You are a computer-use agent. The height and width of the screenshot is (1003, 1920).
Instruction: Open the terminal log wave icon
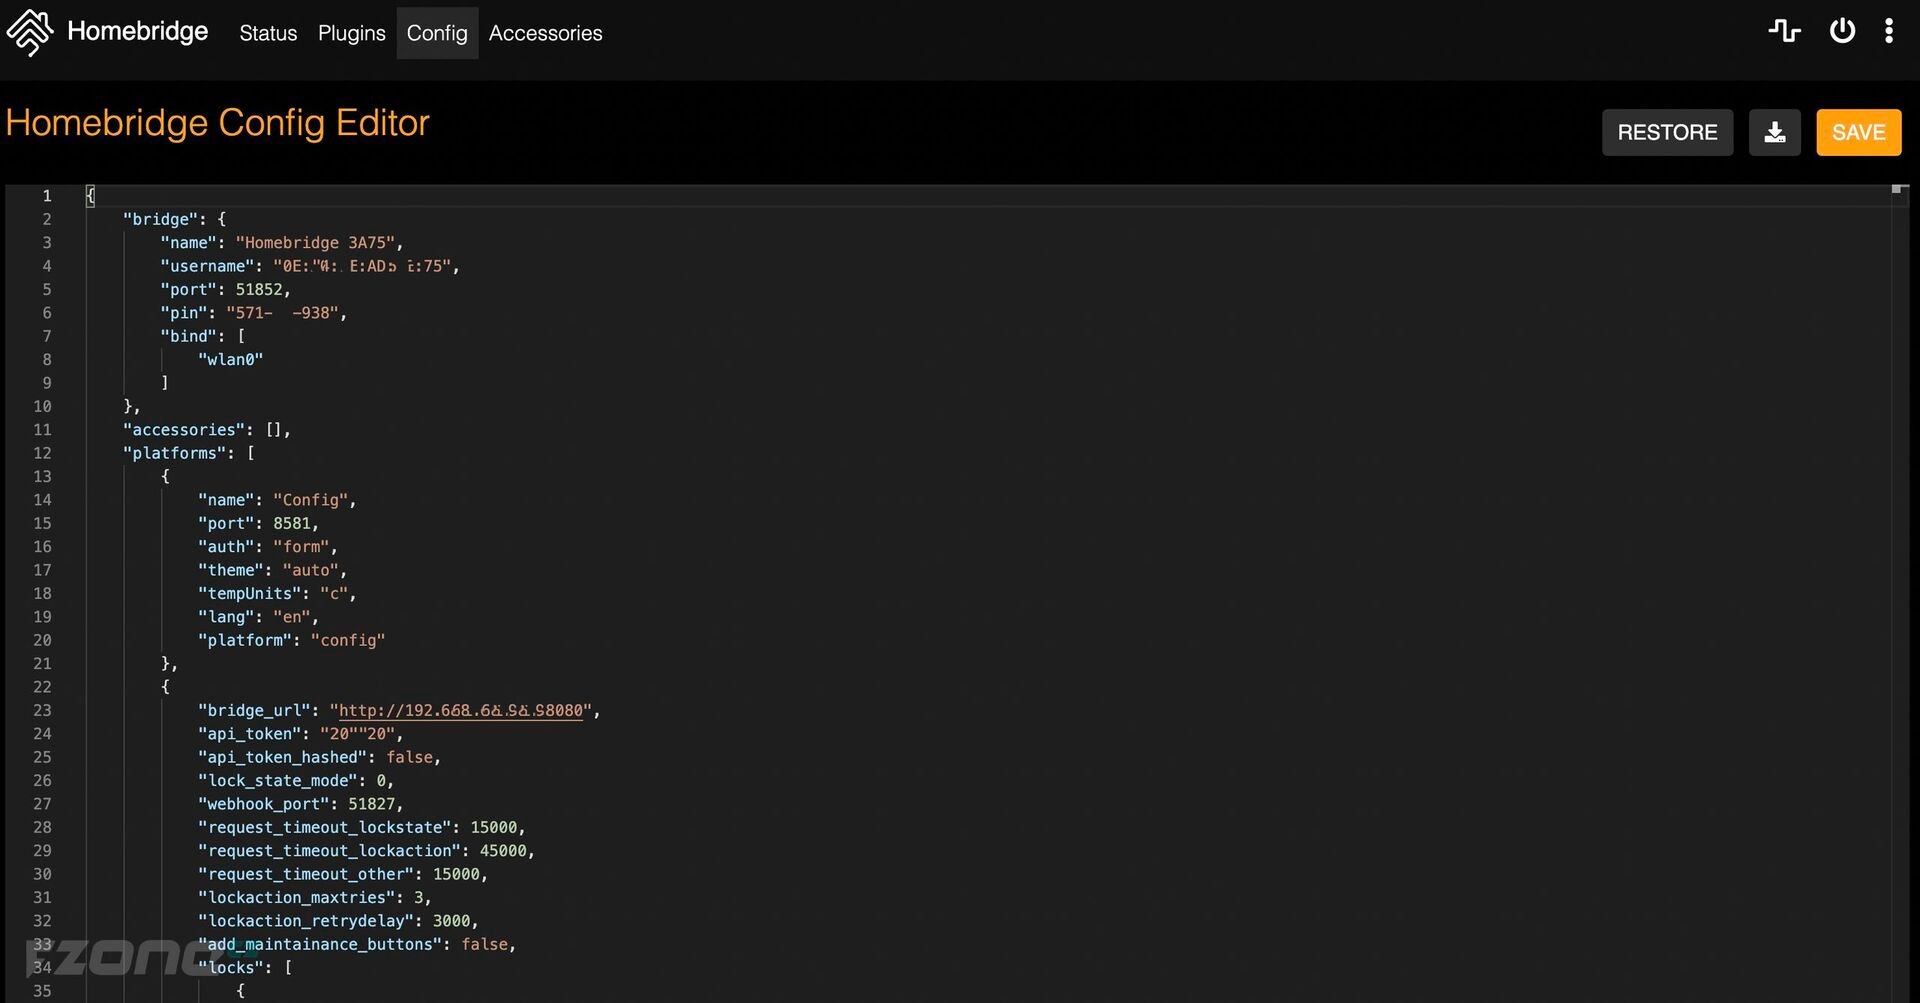pyautogui.click(x=1784, y=31)
